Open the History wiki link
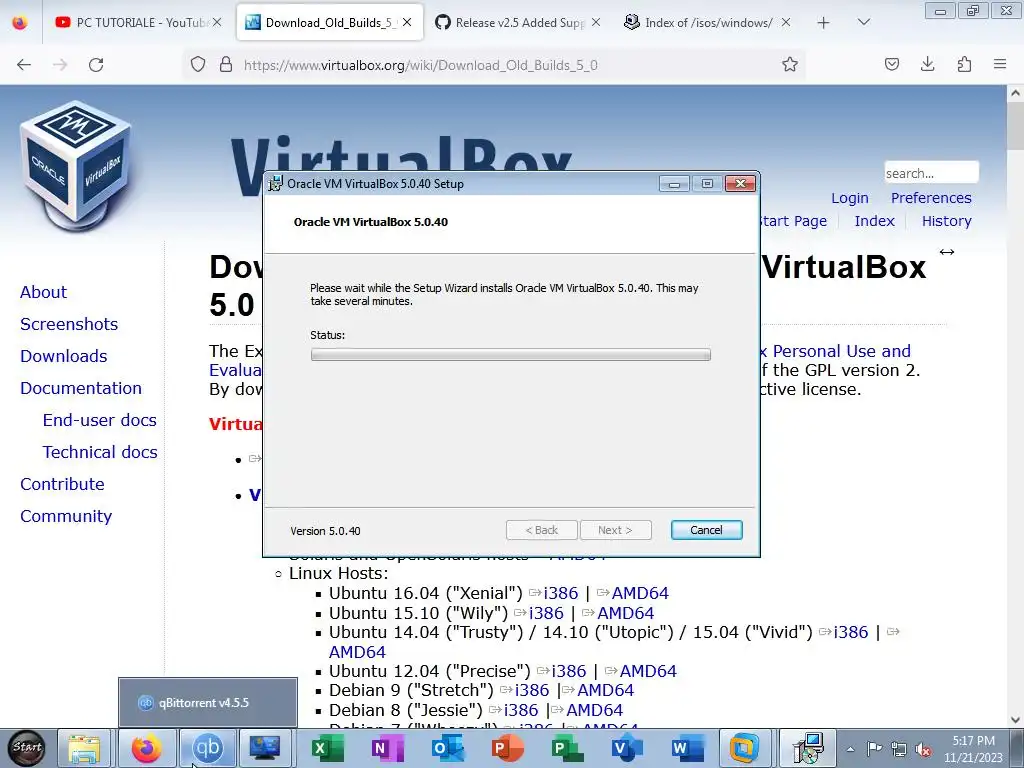The image size is (1024, 768). pyautogui.click(x=946, y=221)
